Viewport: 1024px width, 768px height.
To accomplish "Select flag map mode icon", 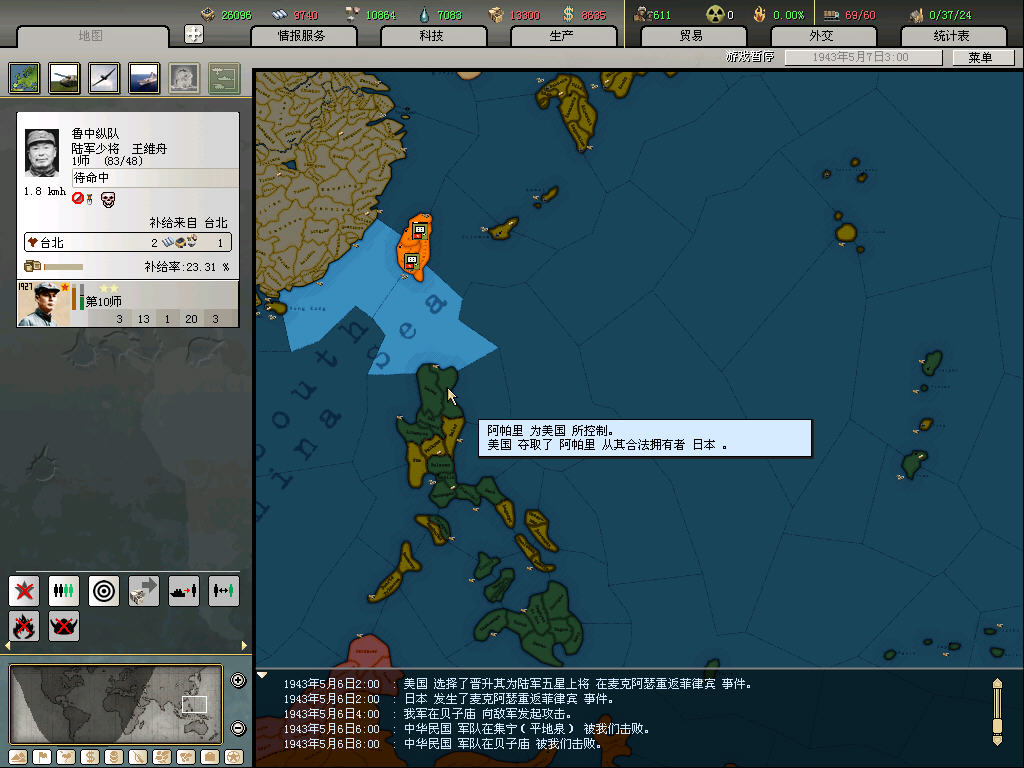I will pyautogui.click(x=42, y=757).
